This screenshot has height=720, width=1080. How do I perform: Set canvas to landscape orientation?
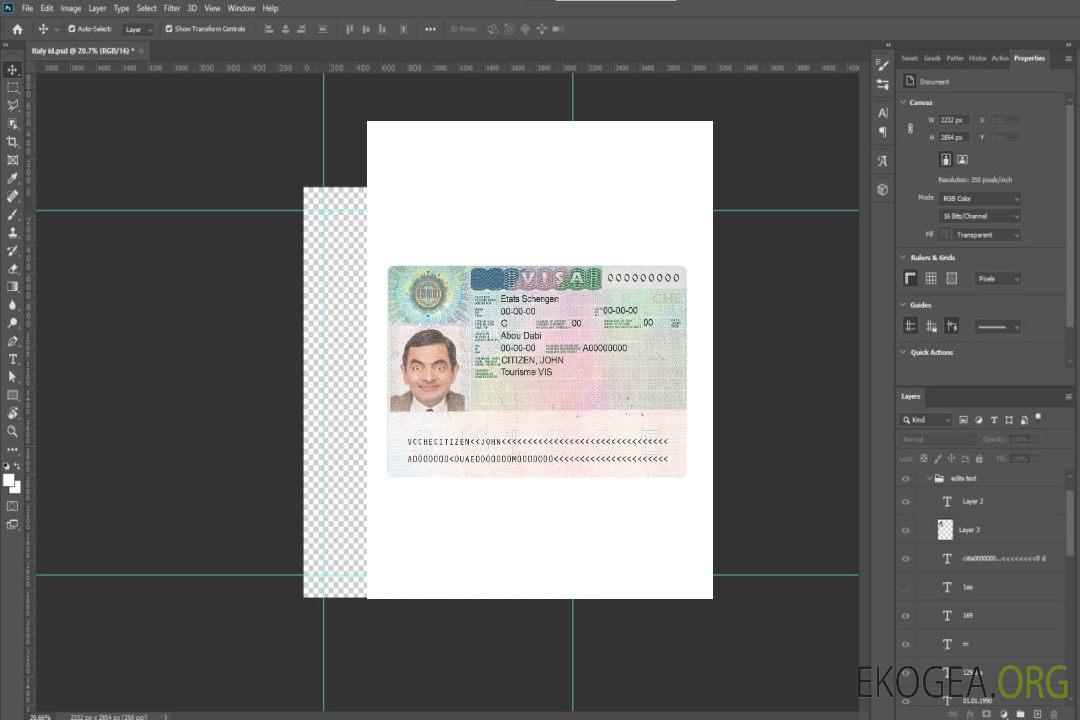(x=962, y=160)
